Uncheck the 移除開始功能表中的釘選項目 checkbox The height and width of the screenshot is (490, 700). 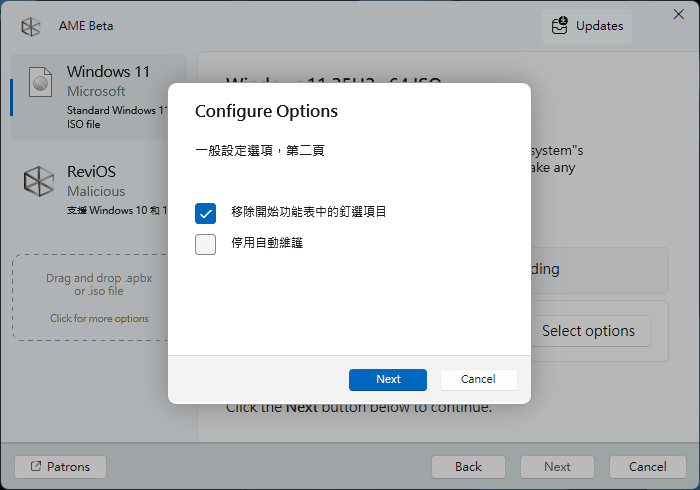[x=206, y=212]
